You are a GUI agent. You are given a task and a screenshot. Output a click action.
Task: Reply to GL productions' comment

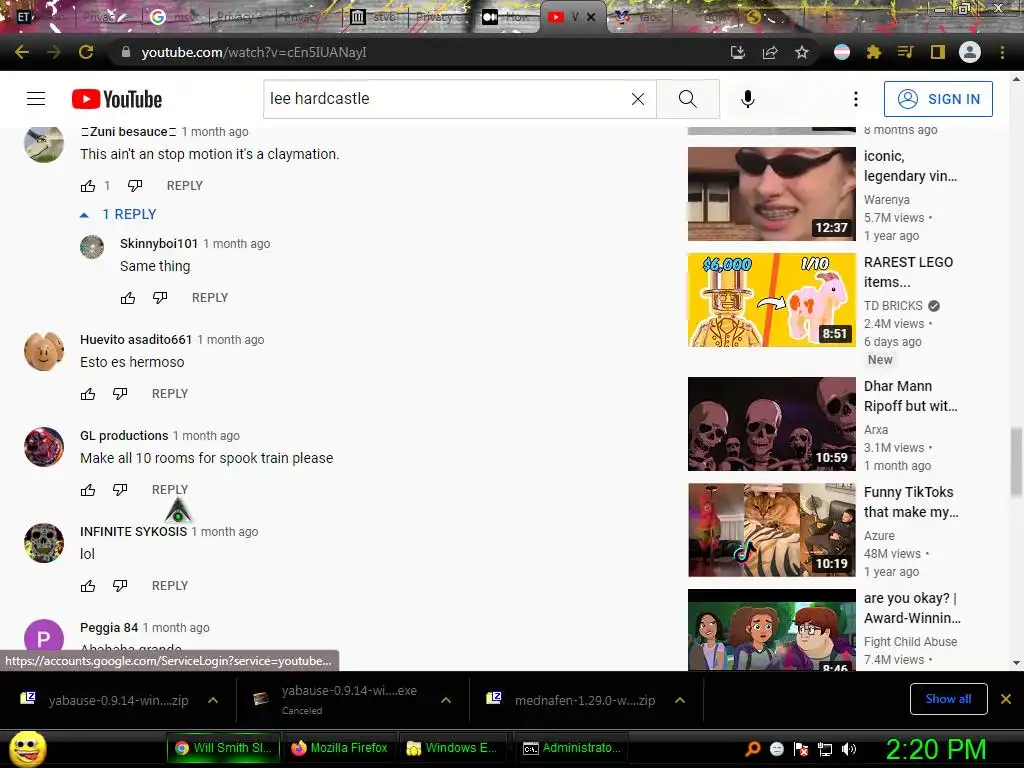click(170, 490)
